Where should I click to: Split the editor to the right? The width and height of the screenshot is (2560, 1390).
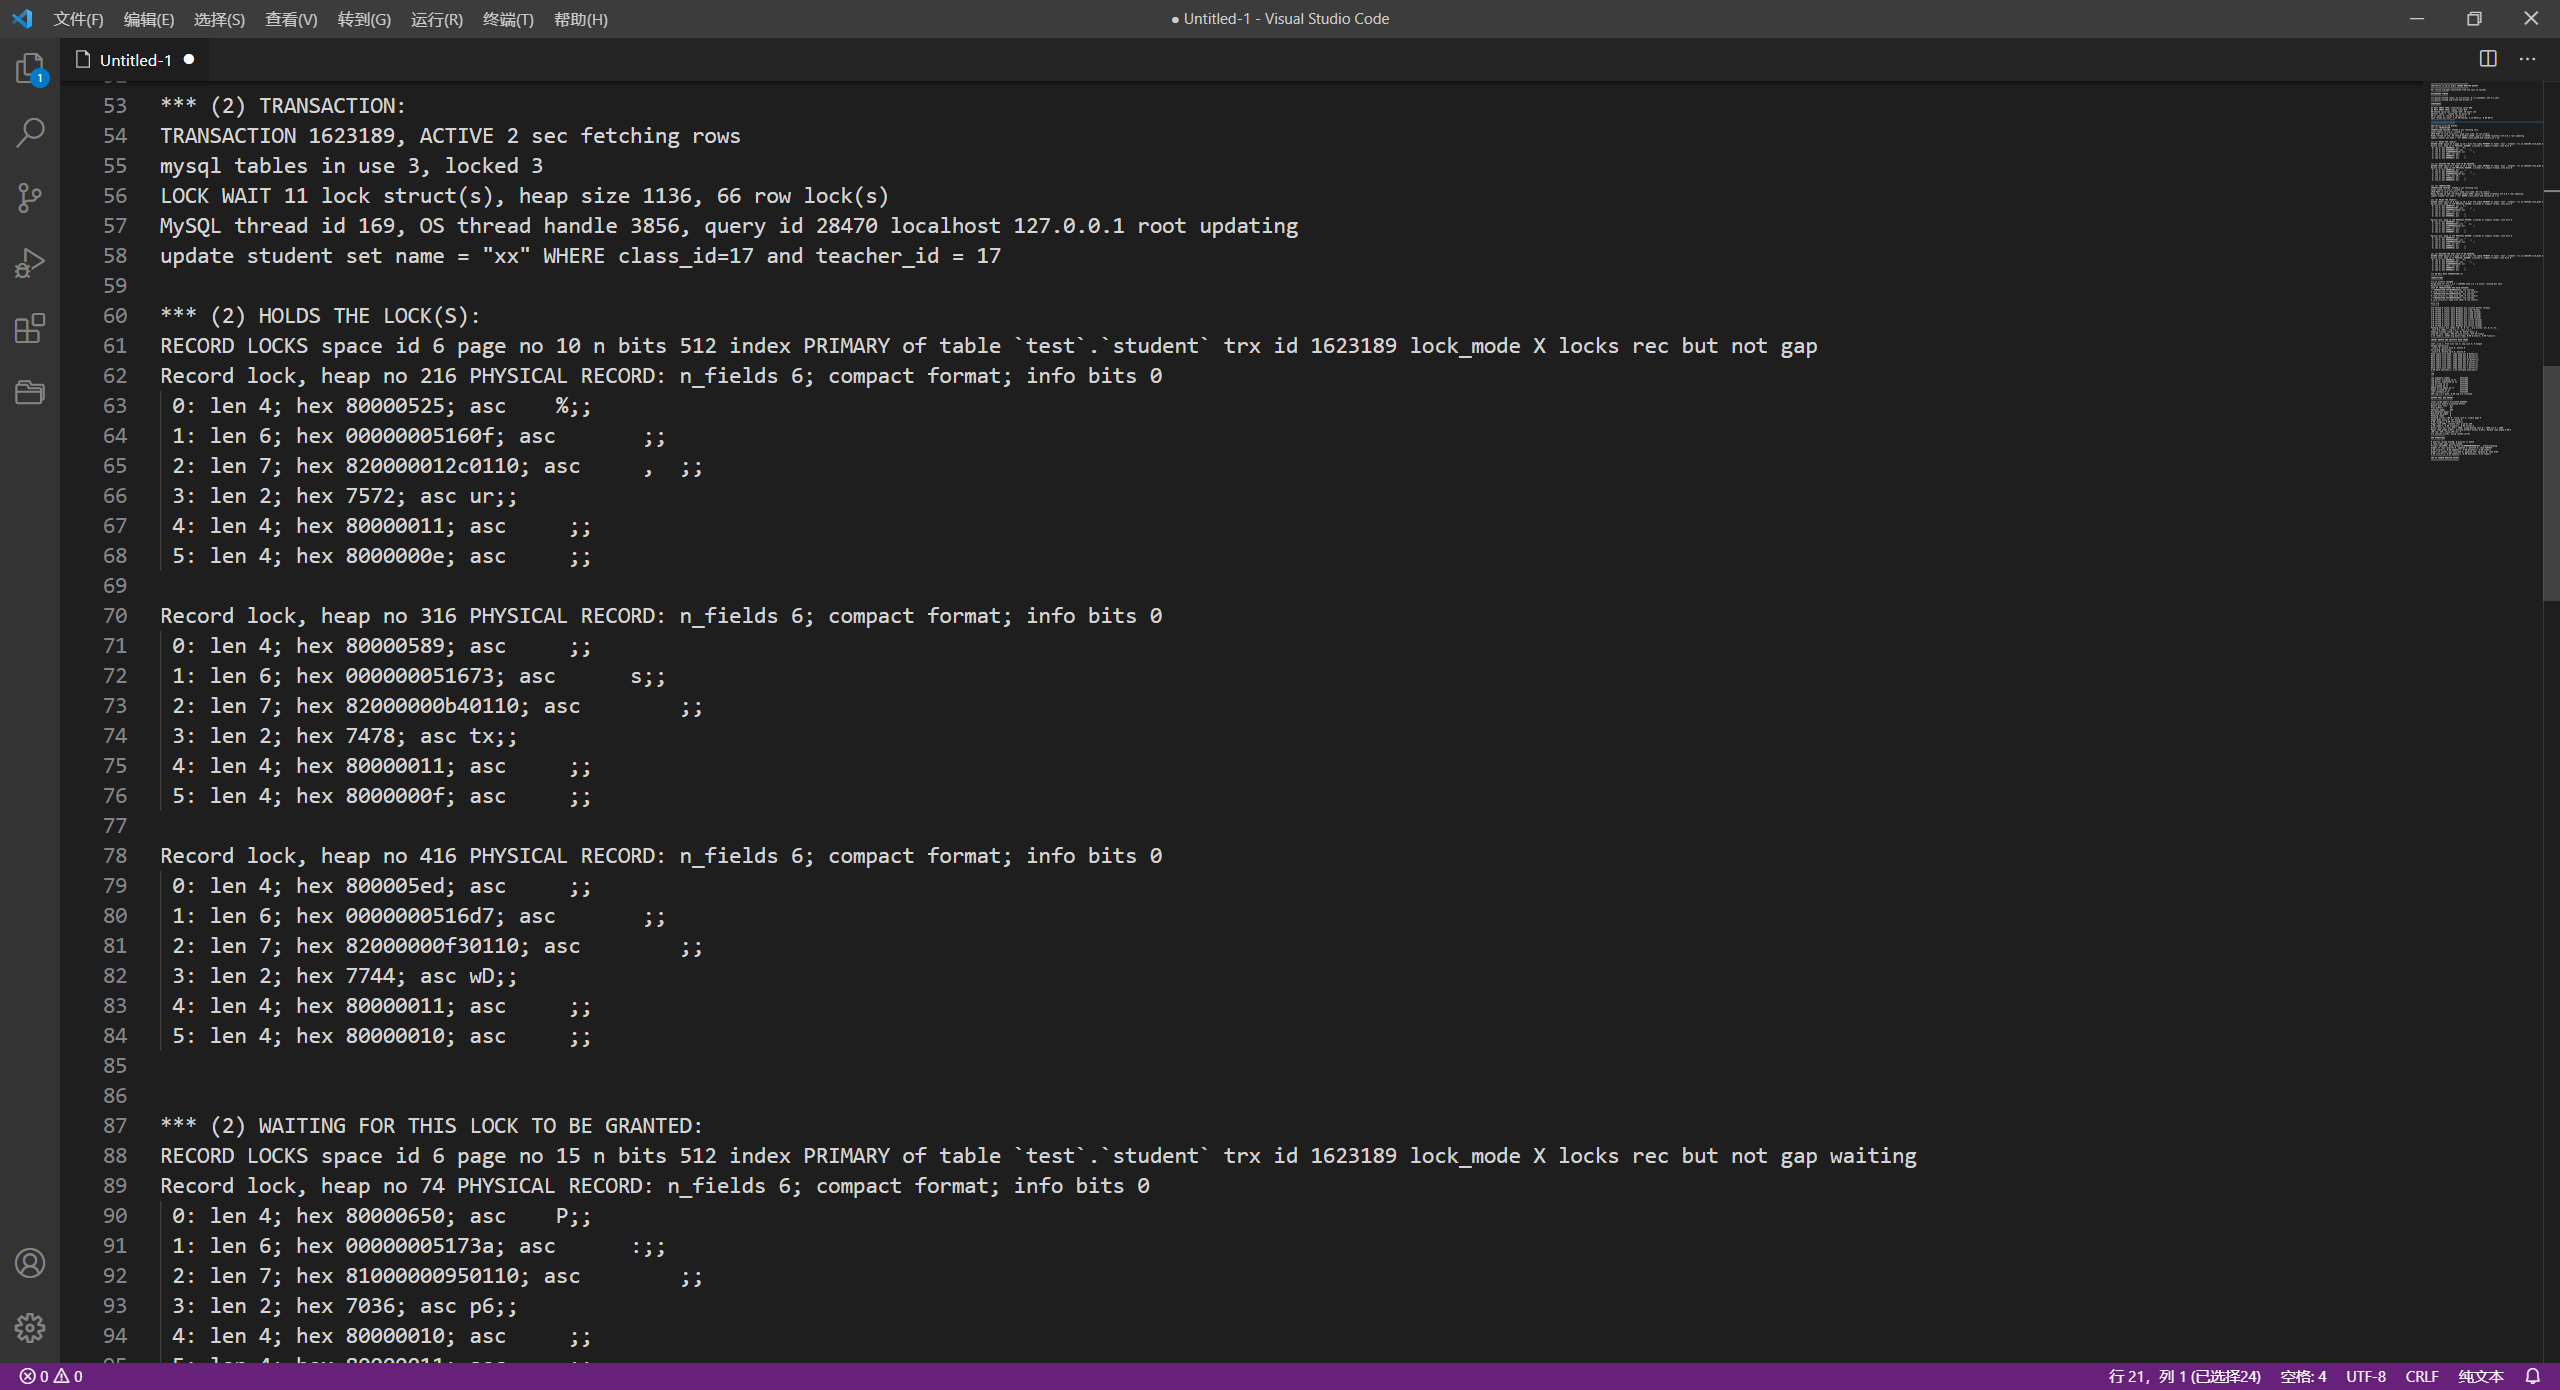[2488, 59]
